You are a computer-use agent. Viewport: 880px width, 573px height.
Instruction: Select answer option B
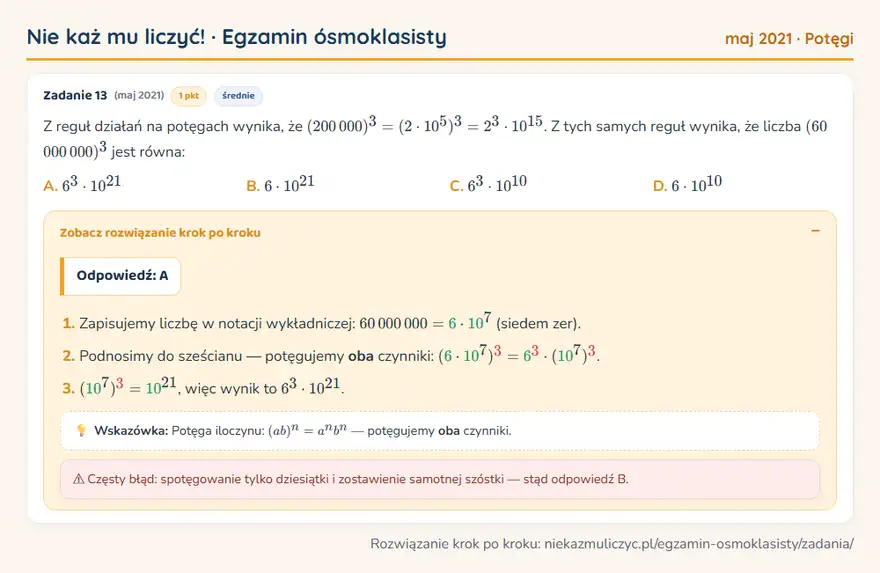pos(281,184)
